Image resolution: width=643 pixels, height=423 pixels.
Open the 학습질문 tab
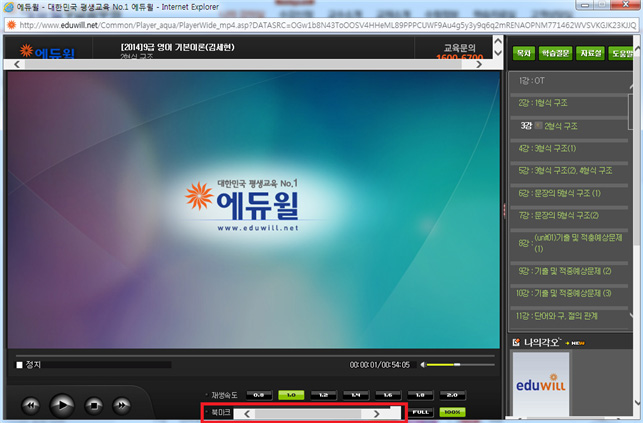click(x=555, y=53)
